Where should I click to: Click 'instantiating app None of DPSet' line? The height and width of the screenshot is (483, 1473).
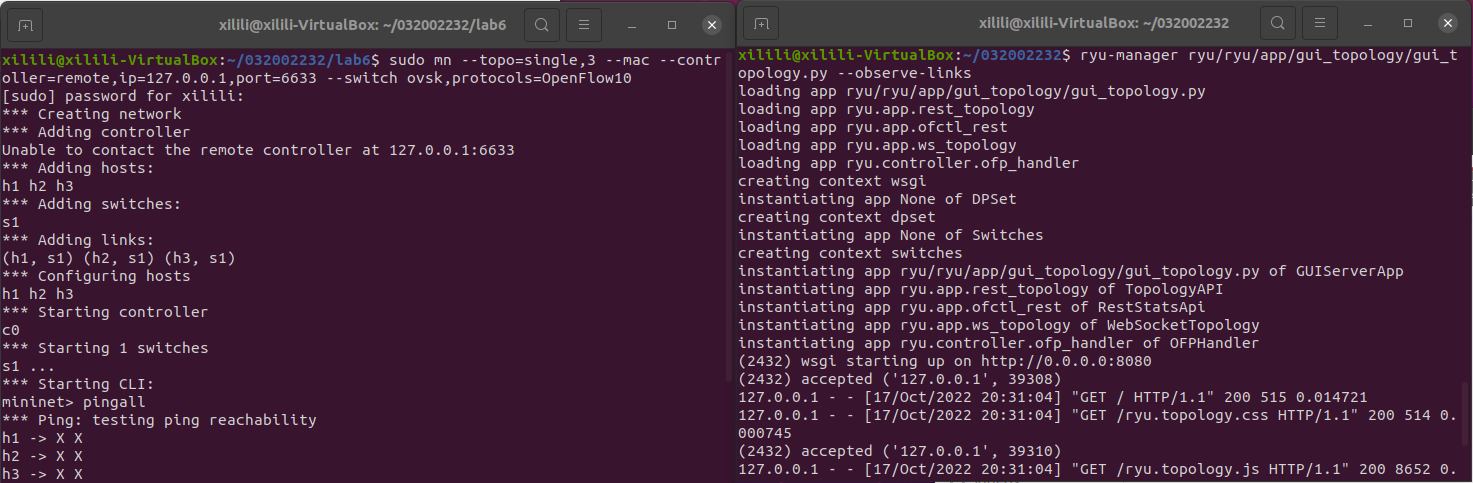(x=877, y=199)
